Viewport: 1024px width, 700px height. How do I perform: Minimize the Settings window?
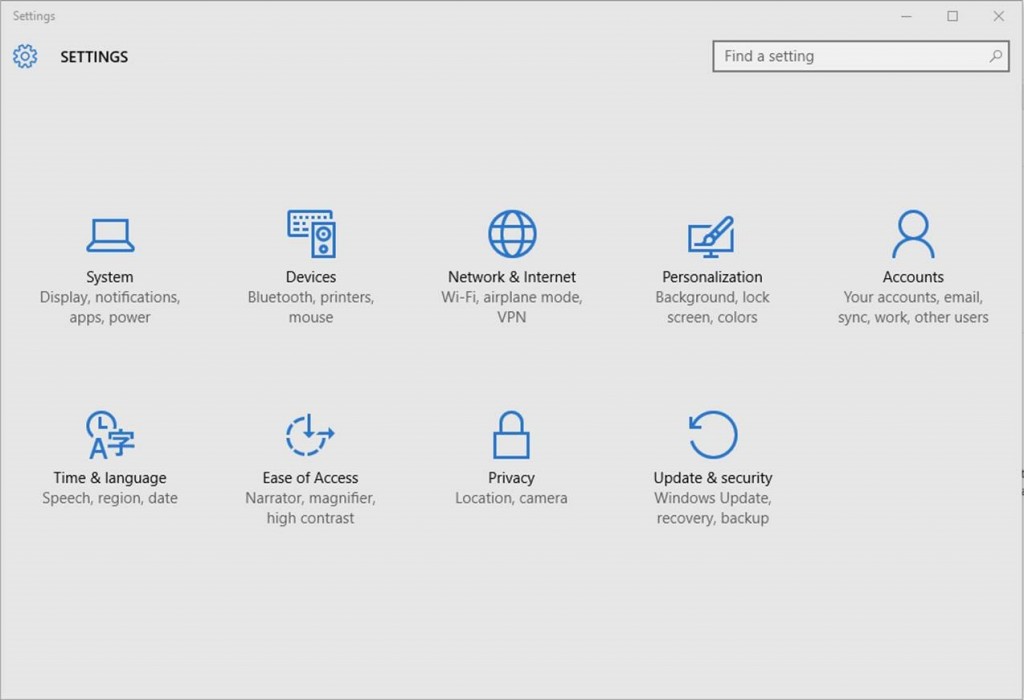(906, 16)
